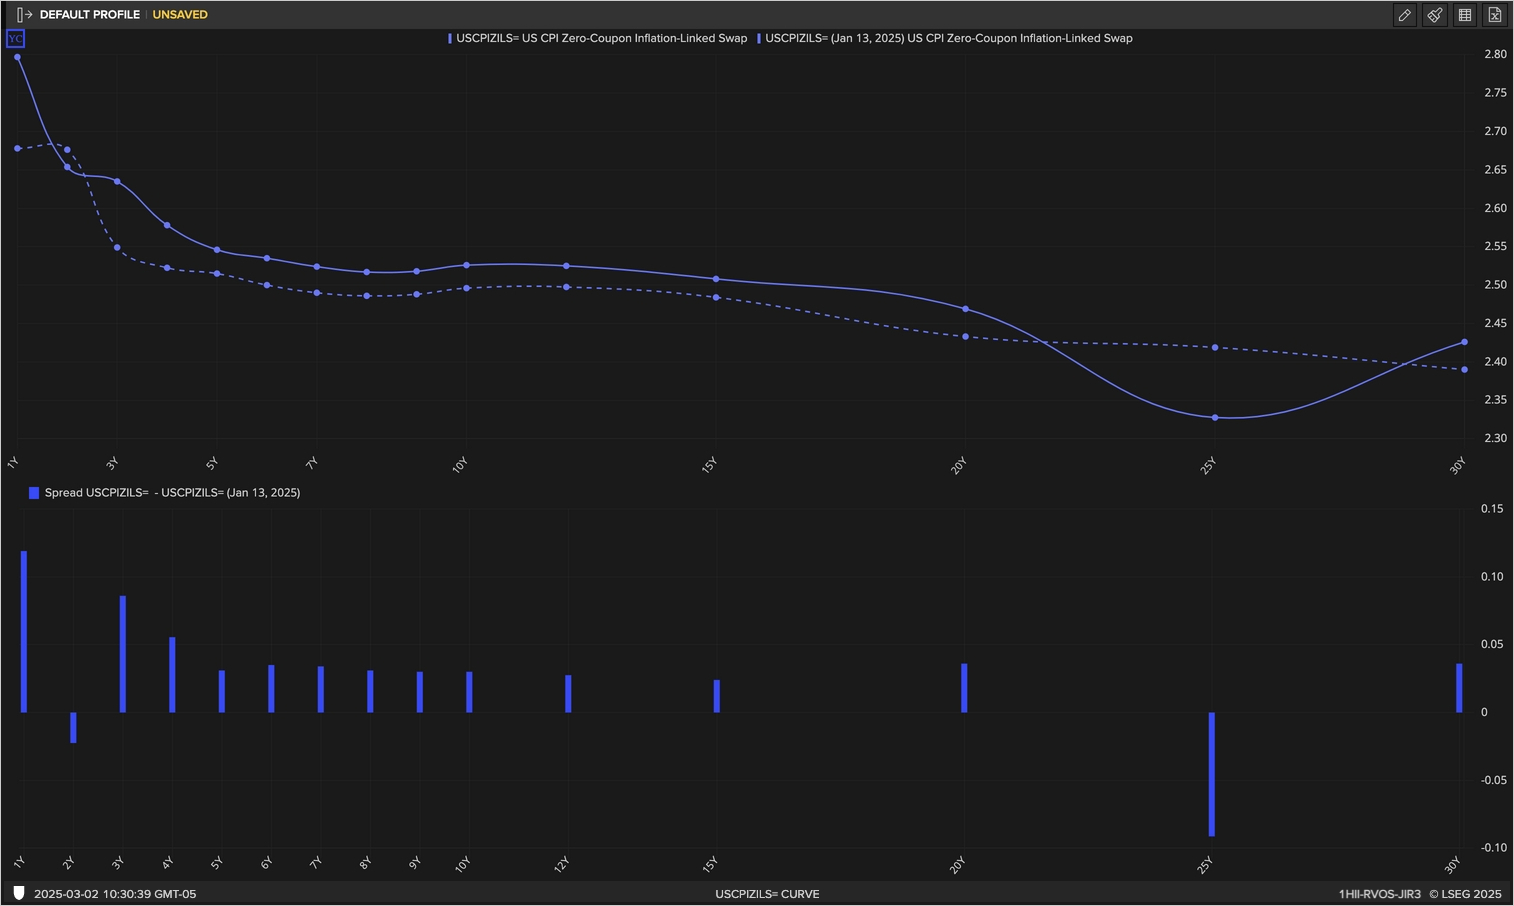Select the 20Y spread bar
This screenshot has height=906, width=1514.
coord(964,688)
